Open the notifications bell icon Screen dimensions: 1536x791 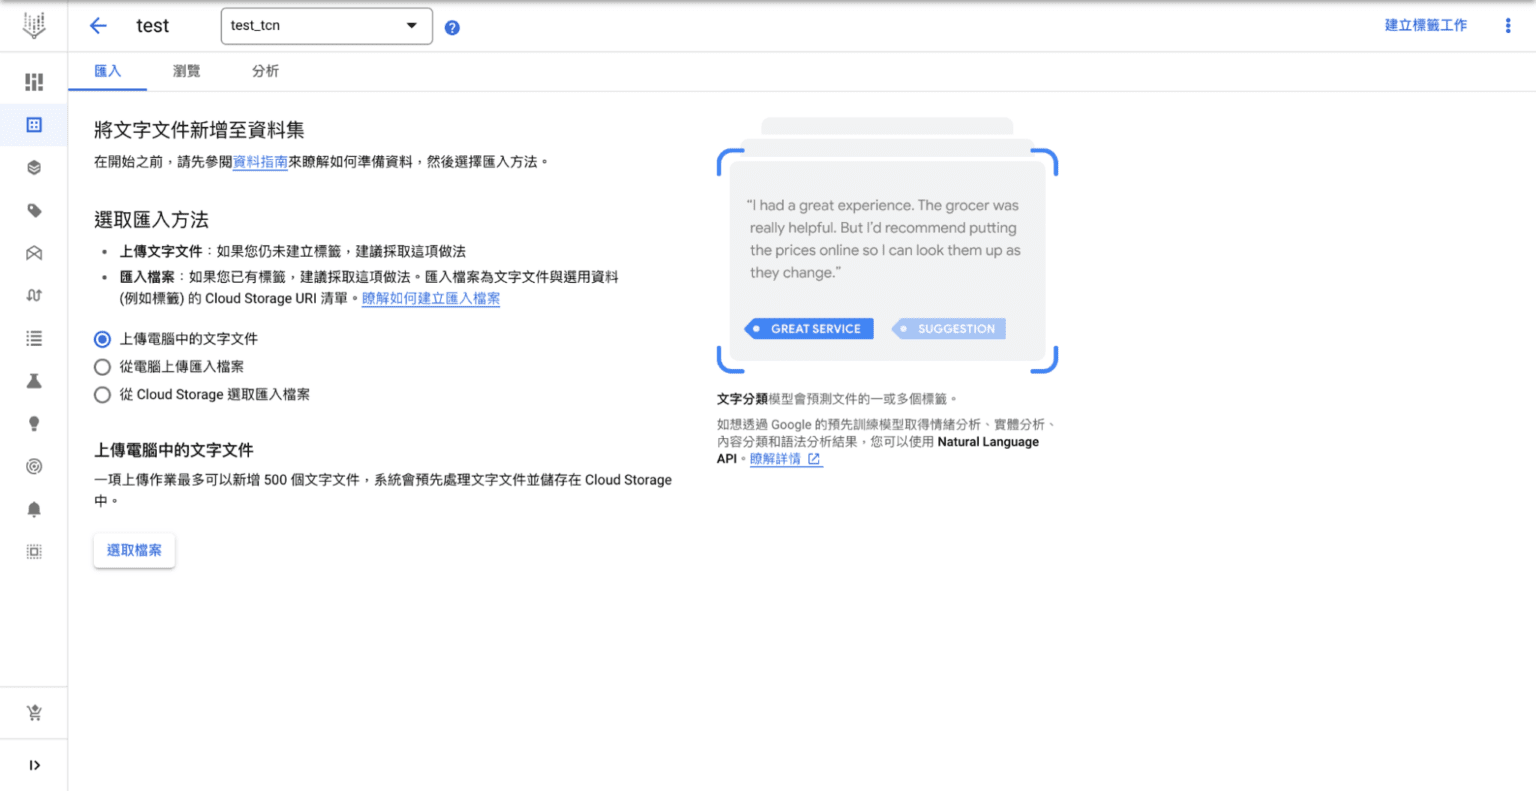(34, 508)
